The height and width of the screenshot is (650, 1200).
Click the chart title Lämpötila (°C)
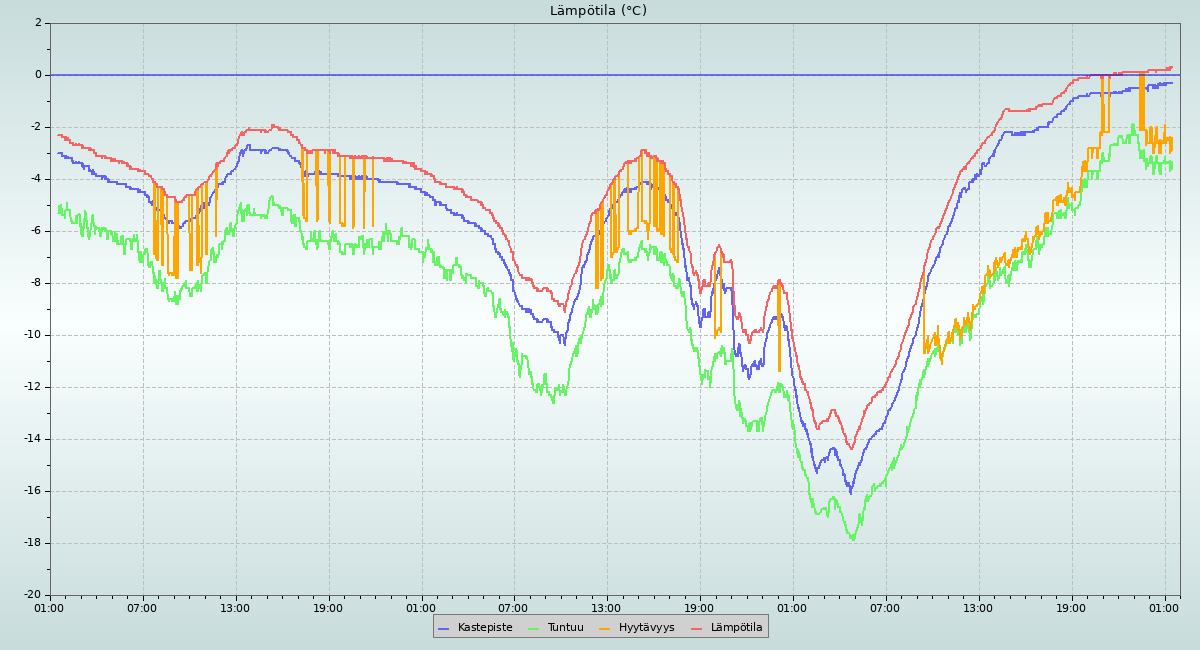(598, 11)
